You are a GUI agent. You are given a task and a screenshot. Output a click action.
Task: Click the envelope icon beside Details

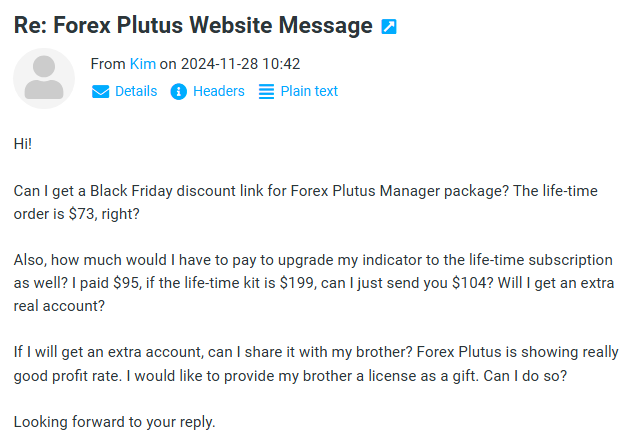(101, 92)
